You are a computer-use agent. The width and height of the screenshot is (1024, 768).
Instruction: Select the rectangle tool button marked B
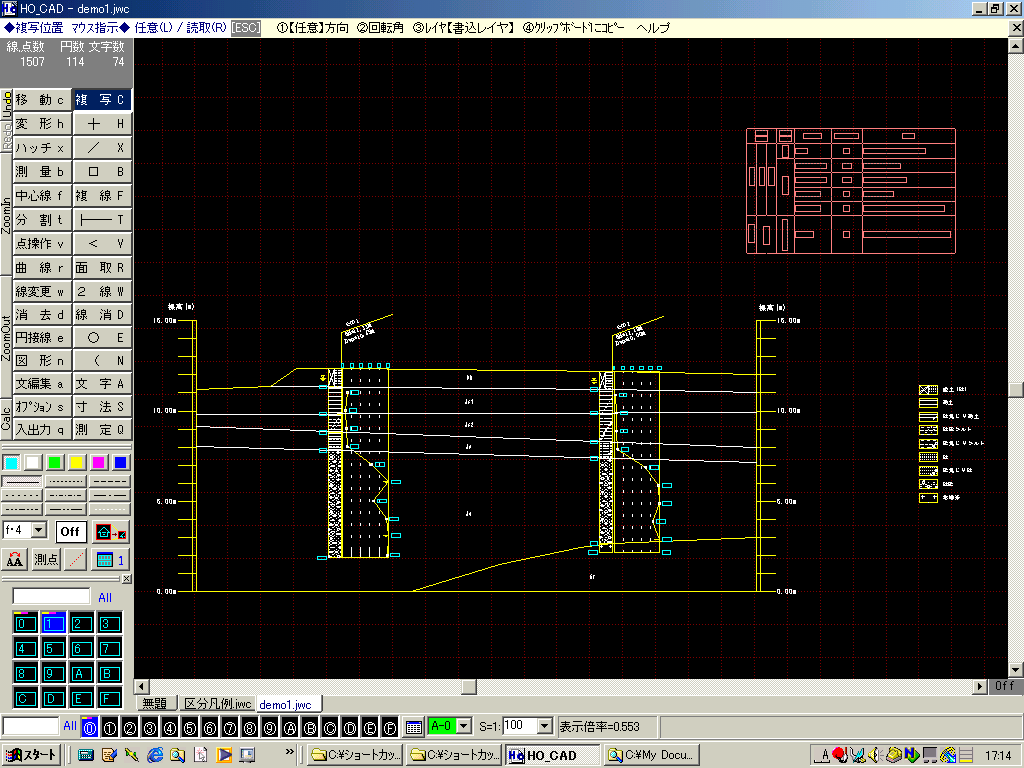tap(103, 172)
